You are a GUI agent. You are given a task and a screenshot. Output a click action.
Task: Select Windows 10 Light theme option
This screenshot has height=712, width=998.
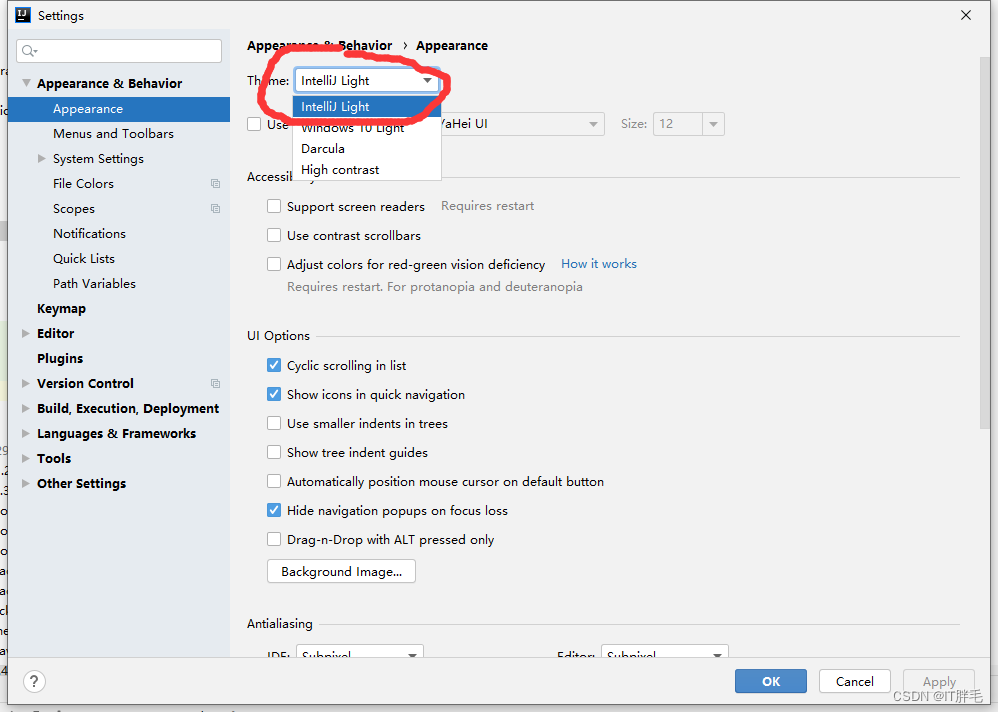tap(367, 128)
